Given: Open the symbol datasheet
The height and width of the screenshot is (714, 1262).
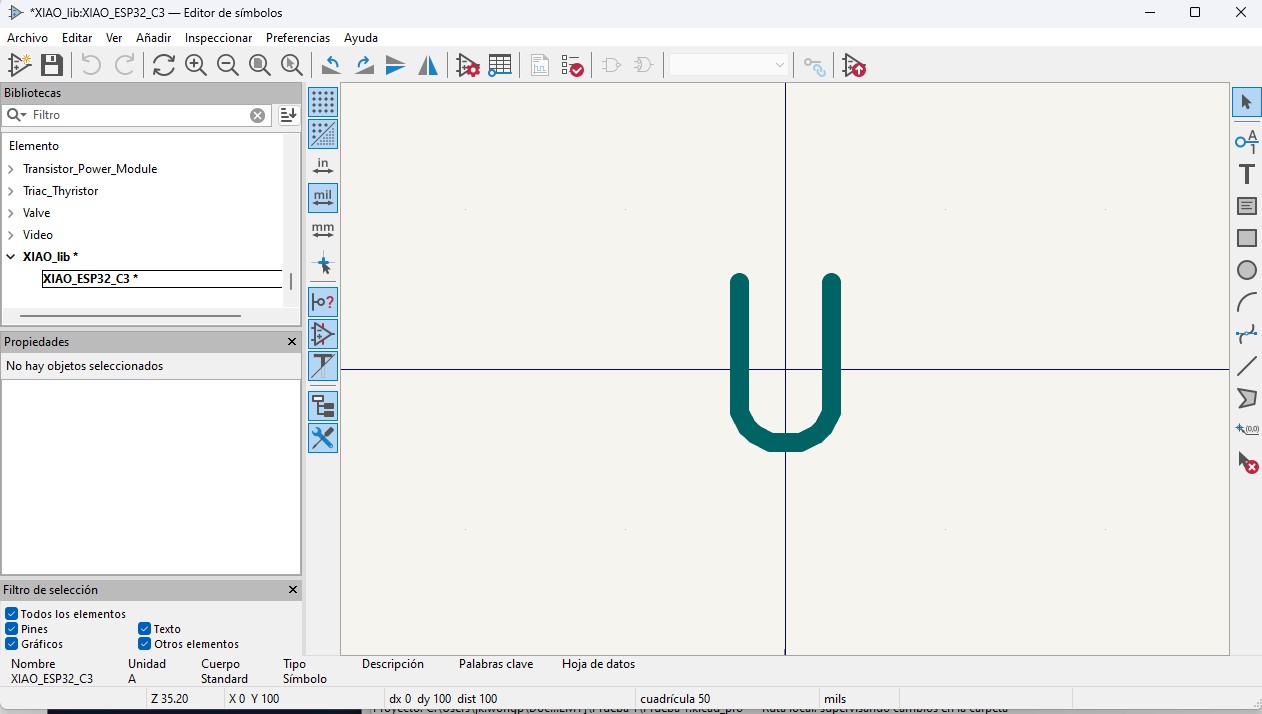Looking at the screenshot, I should [x=540, y=65].
